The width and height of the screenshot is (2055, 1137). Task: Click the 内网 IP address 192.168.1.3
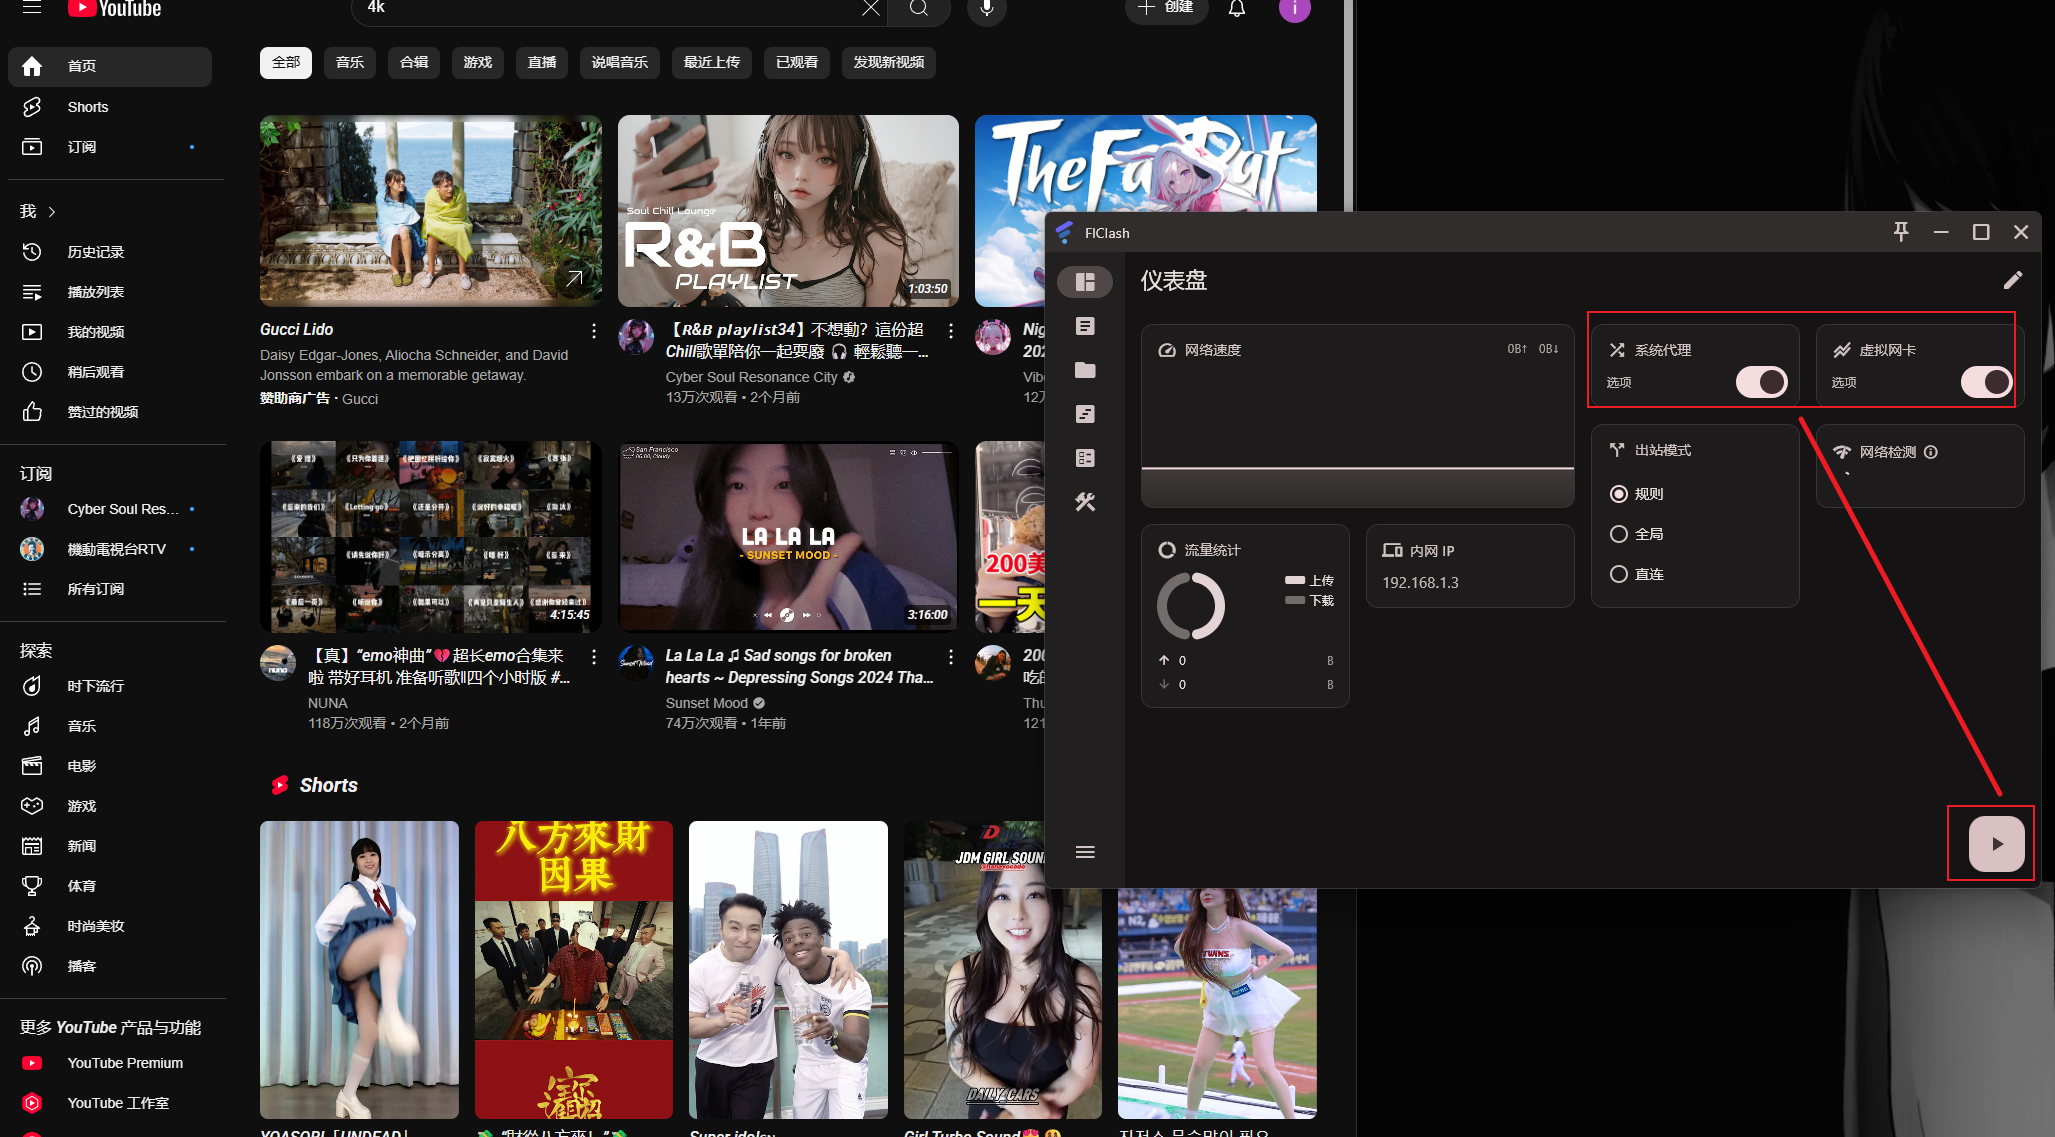(1420, 583)
